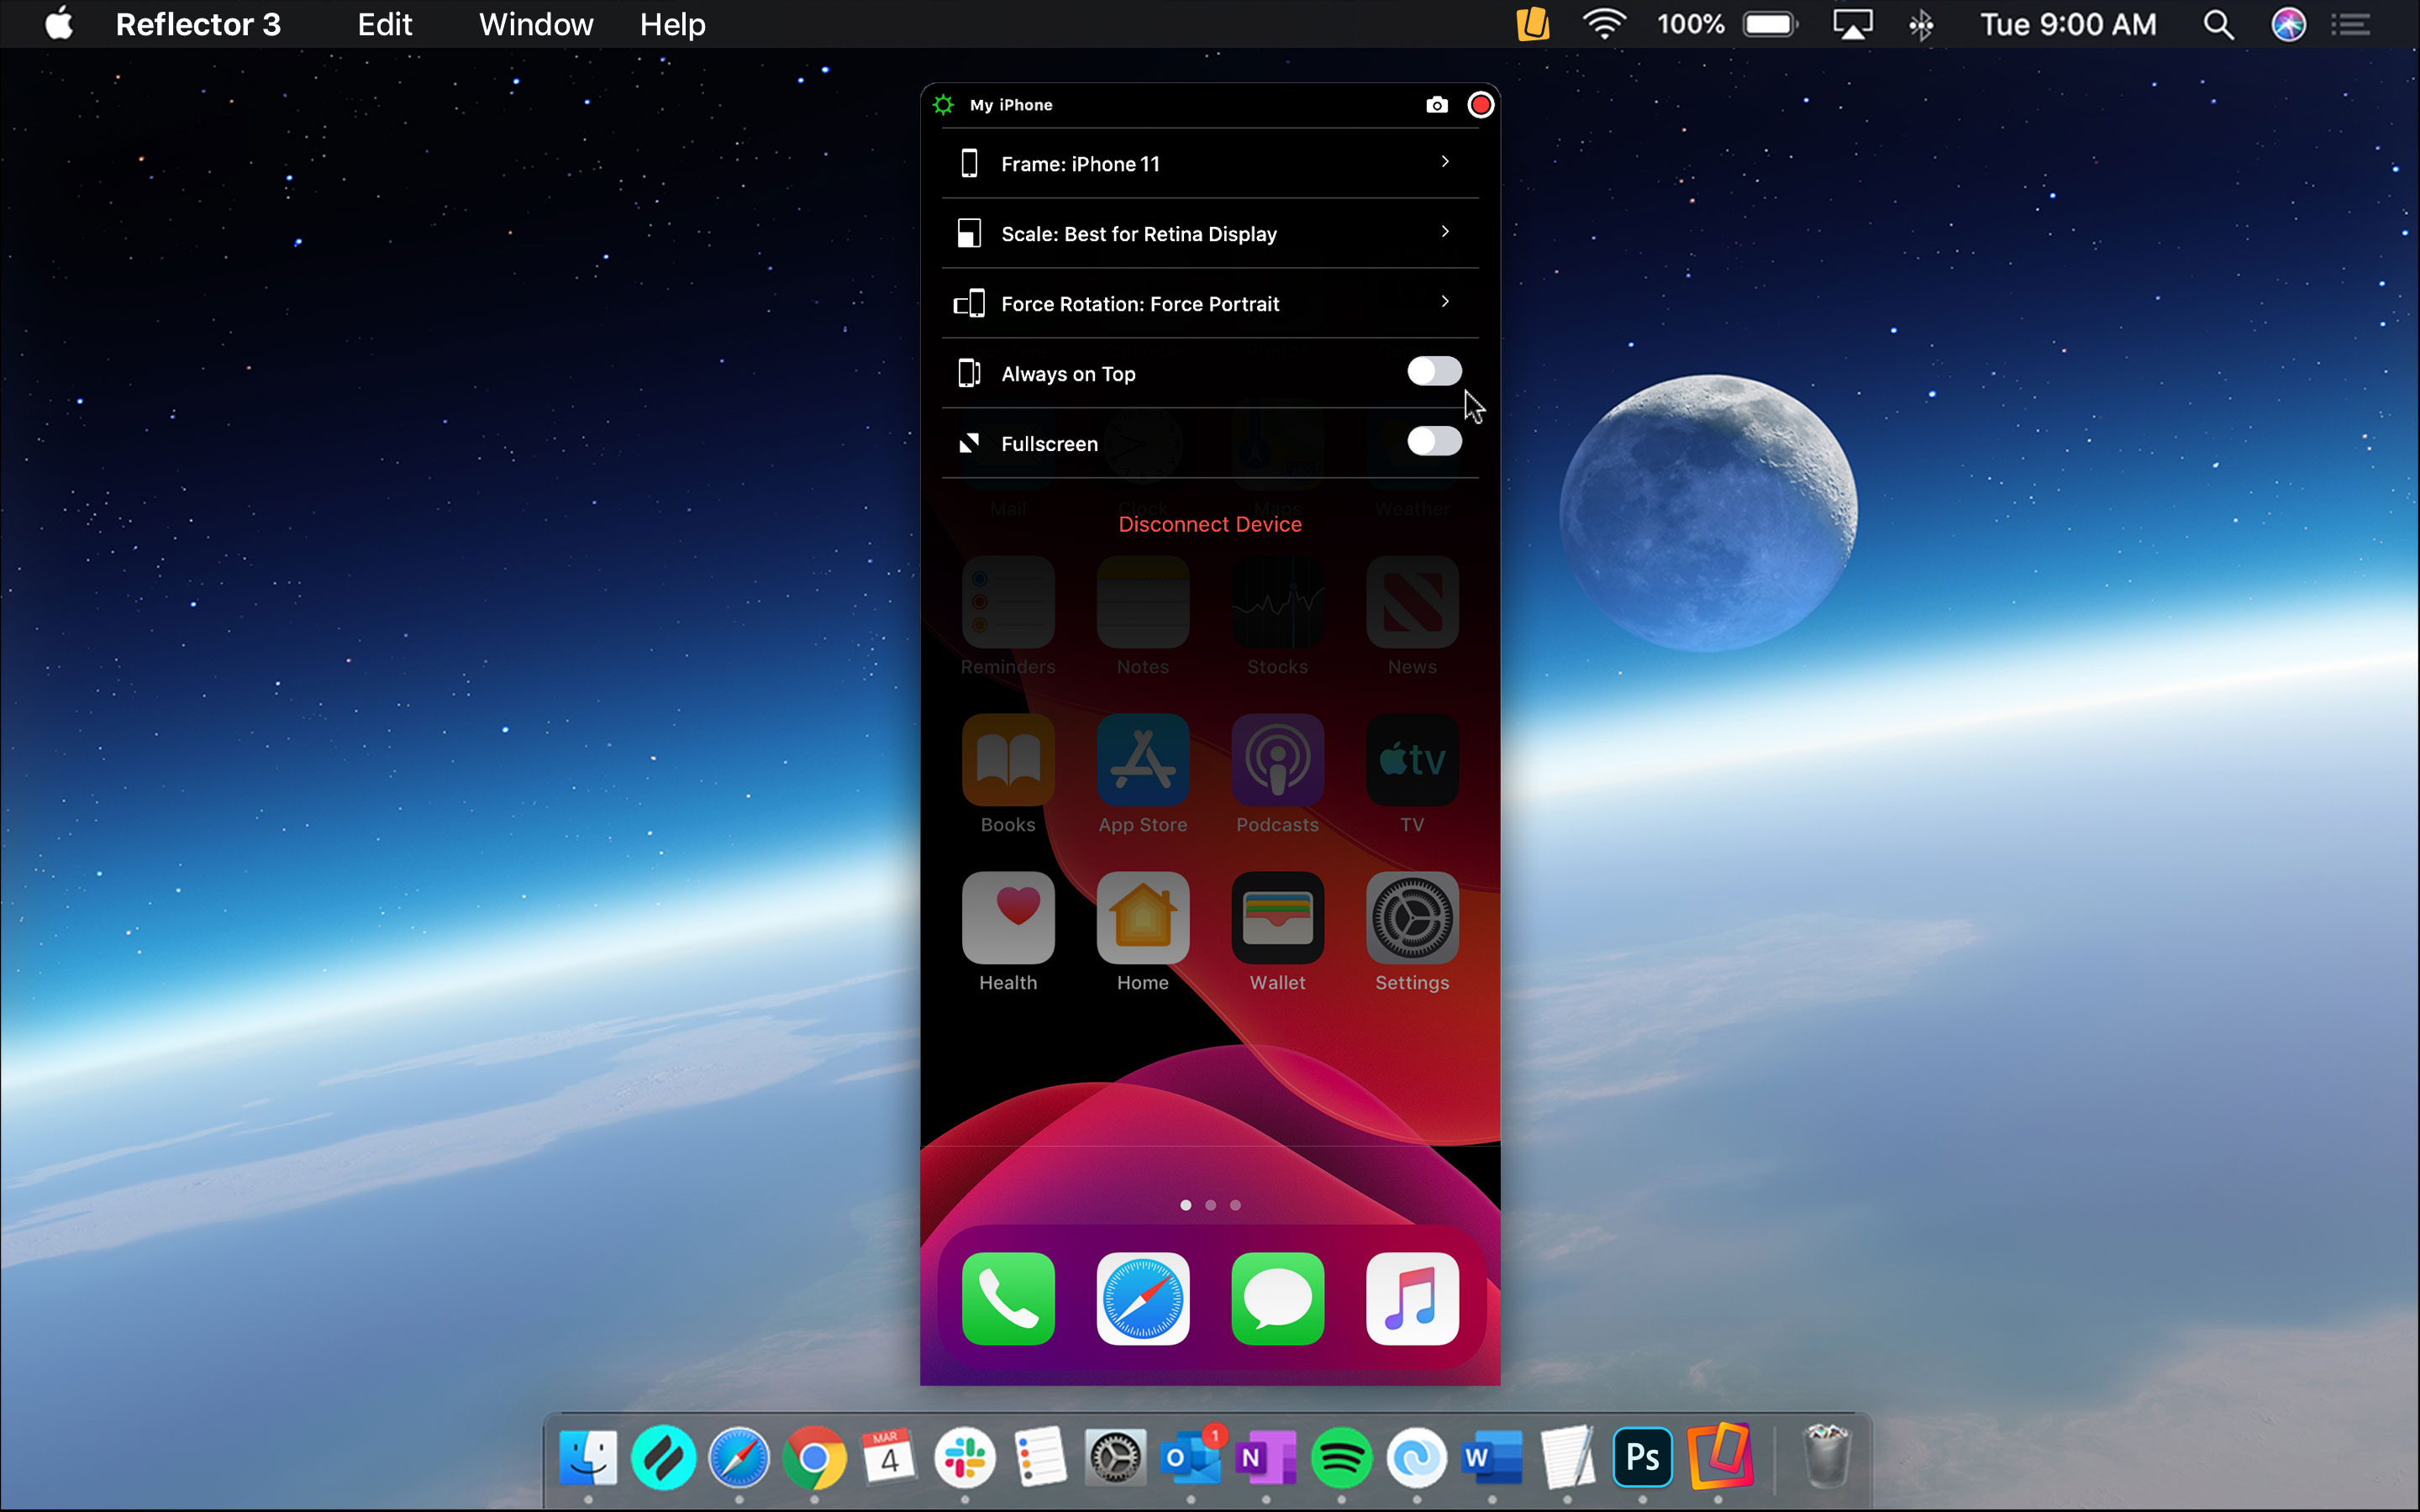Launch Safari in the iPhone dock

[1142, 1298]
